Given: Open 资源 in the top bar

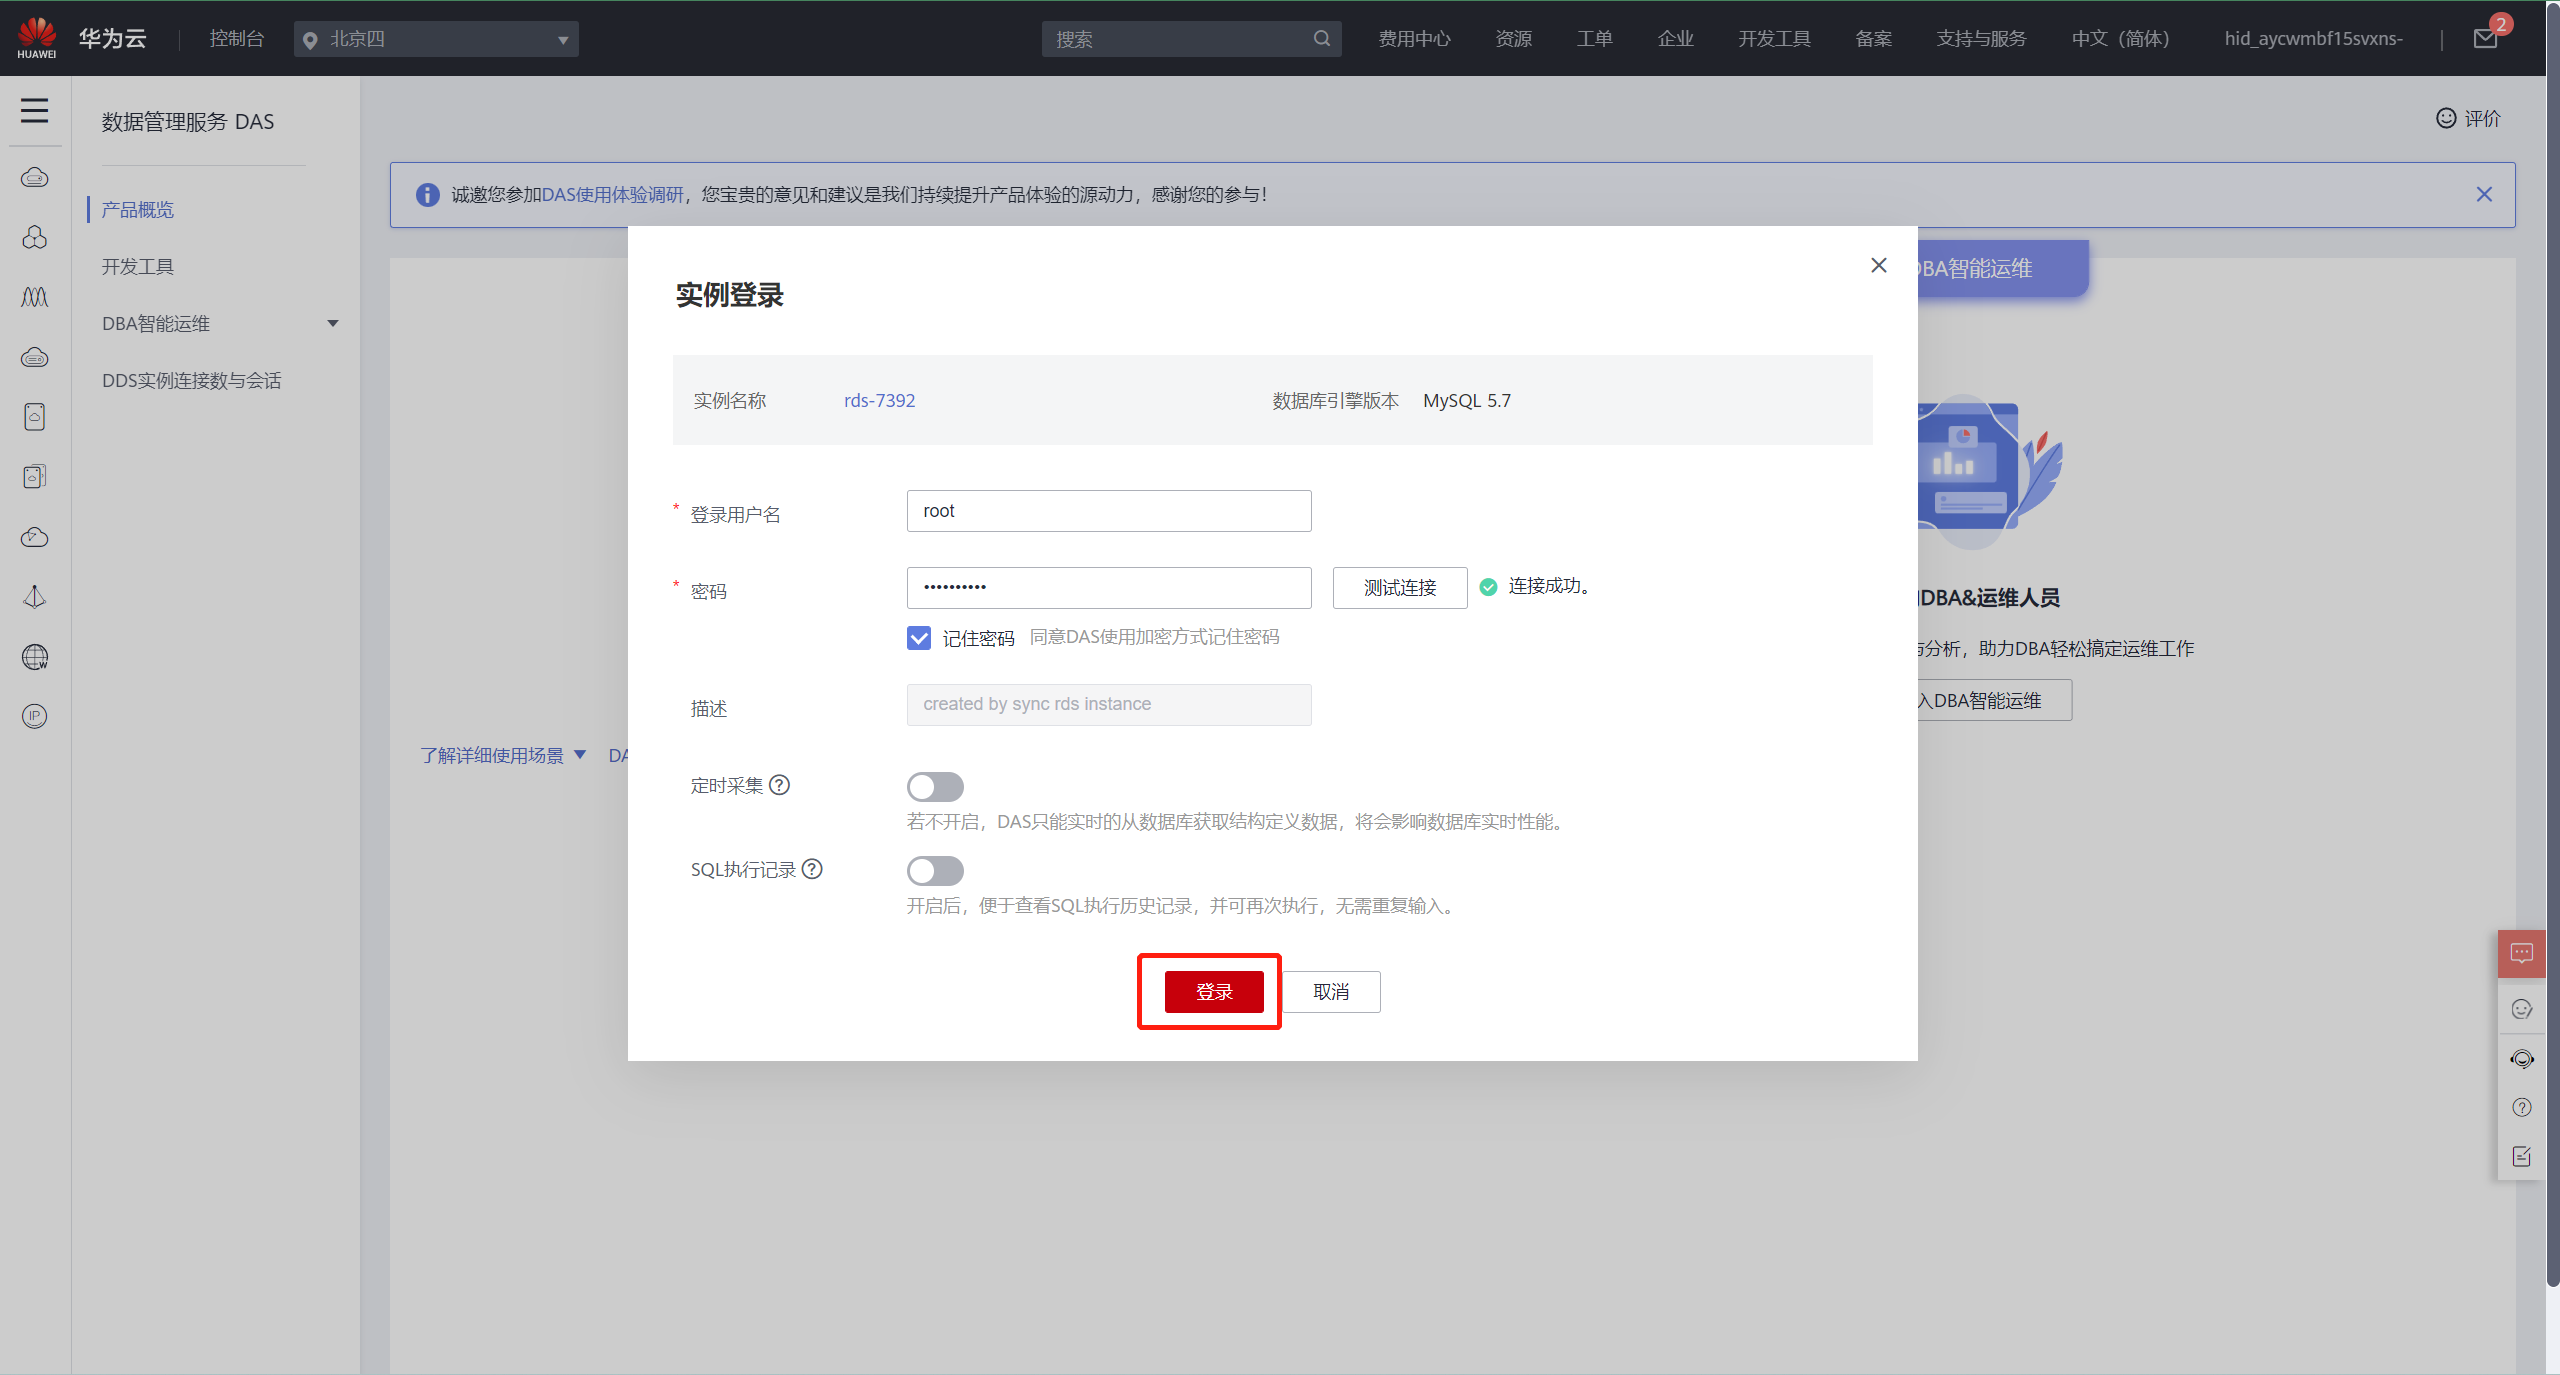Looking at the screenshot, I should 1514,39.
